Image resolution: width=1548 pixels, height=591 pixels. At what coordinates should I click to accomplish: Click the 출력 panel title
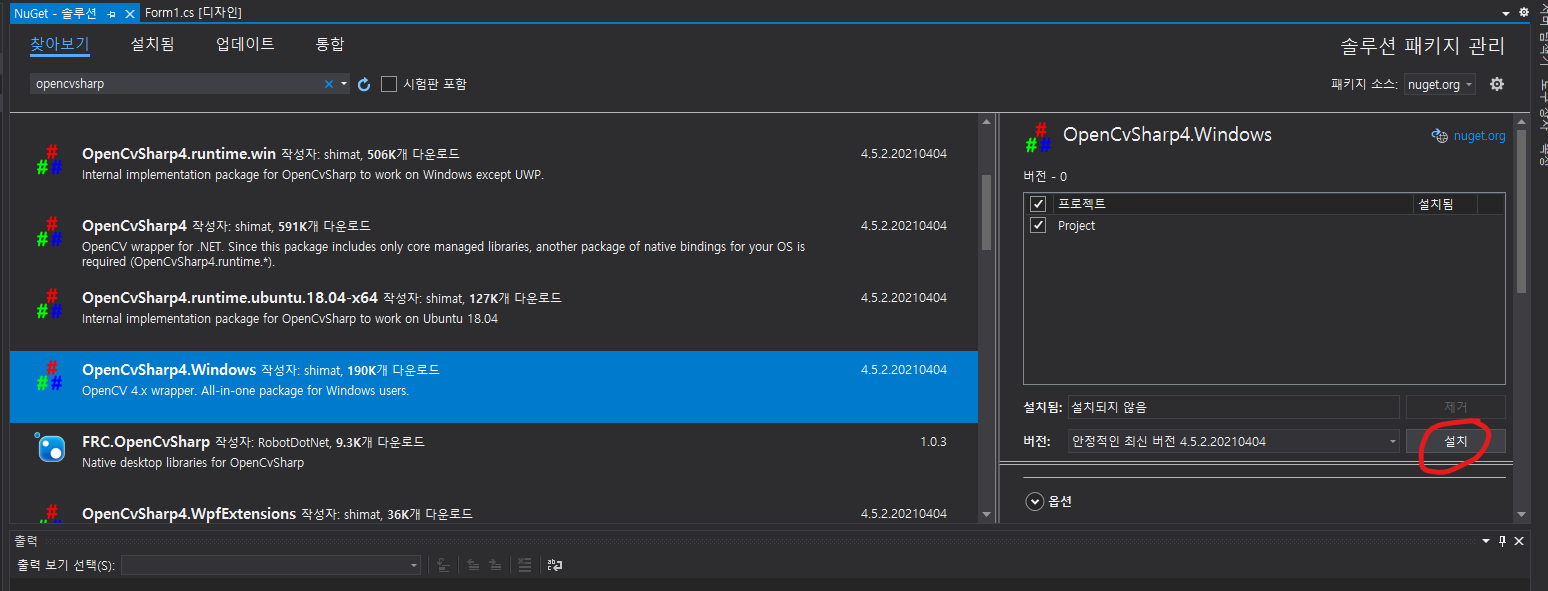26,541
